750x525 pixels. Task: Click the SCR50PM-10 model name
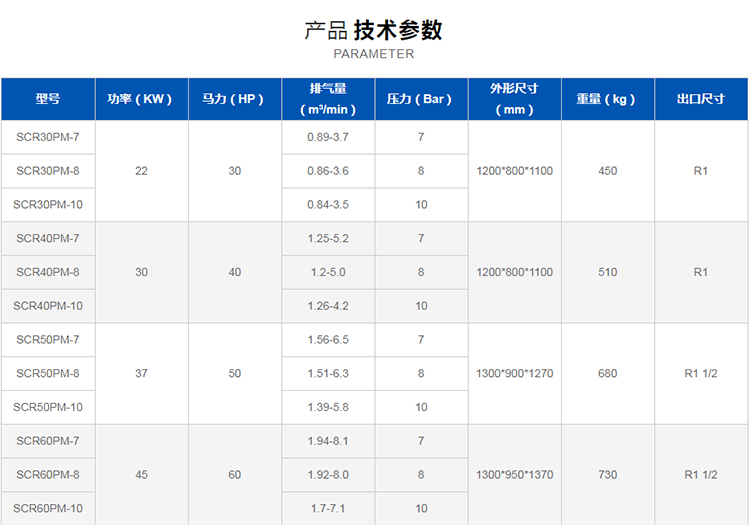47,407
